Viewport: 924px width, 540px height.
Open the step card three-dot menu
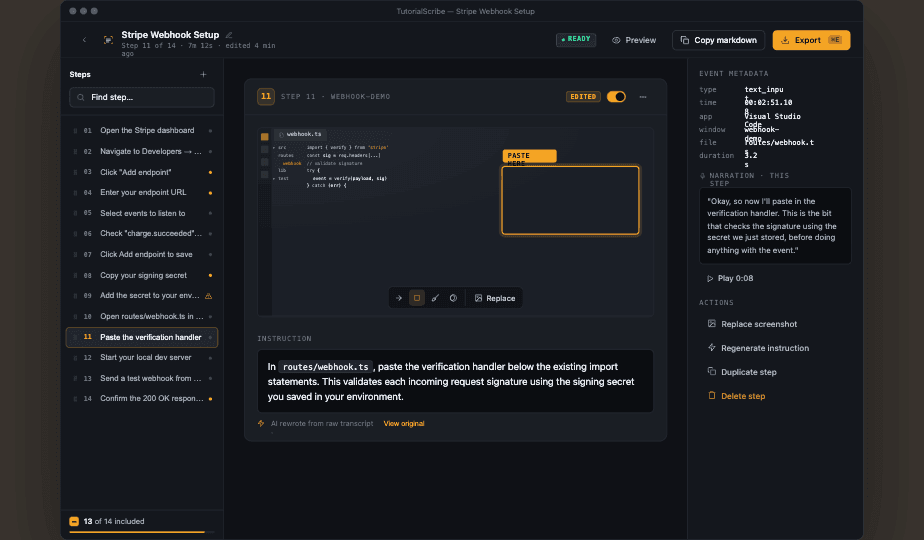tap(643, 97)
